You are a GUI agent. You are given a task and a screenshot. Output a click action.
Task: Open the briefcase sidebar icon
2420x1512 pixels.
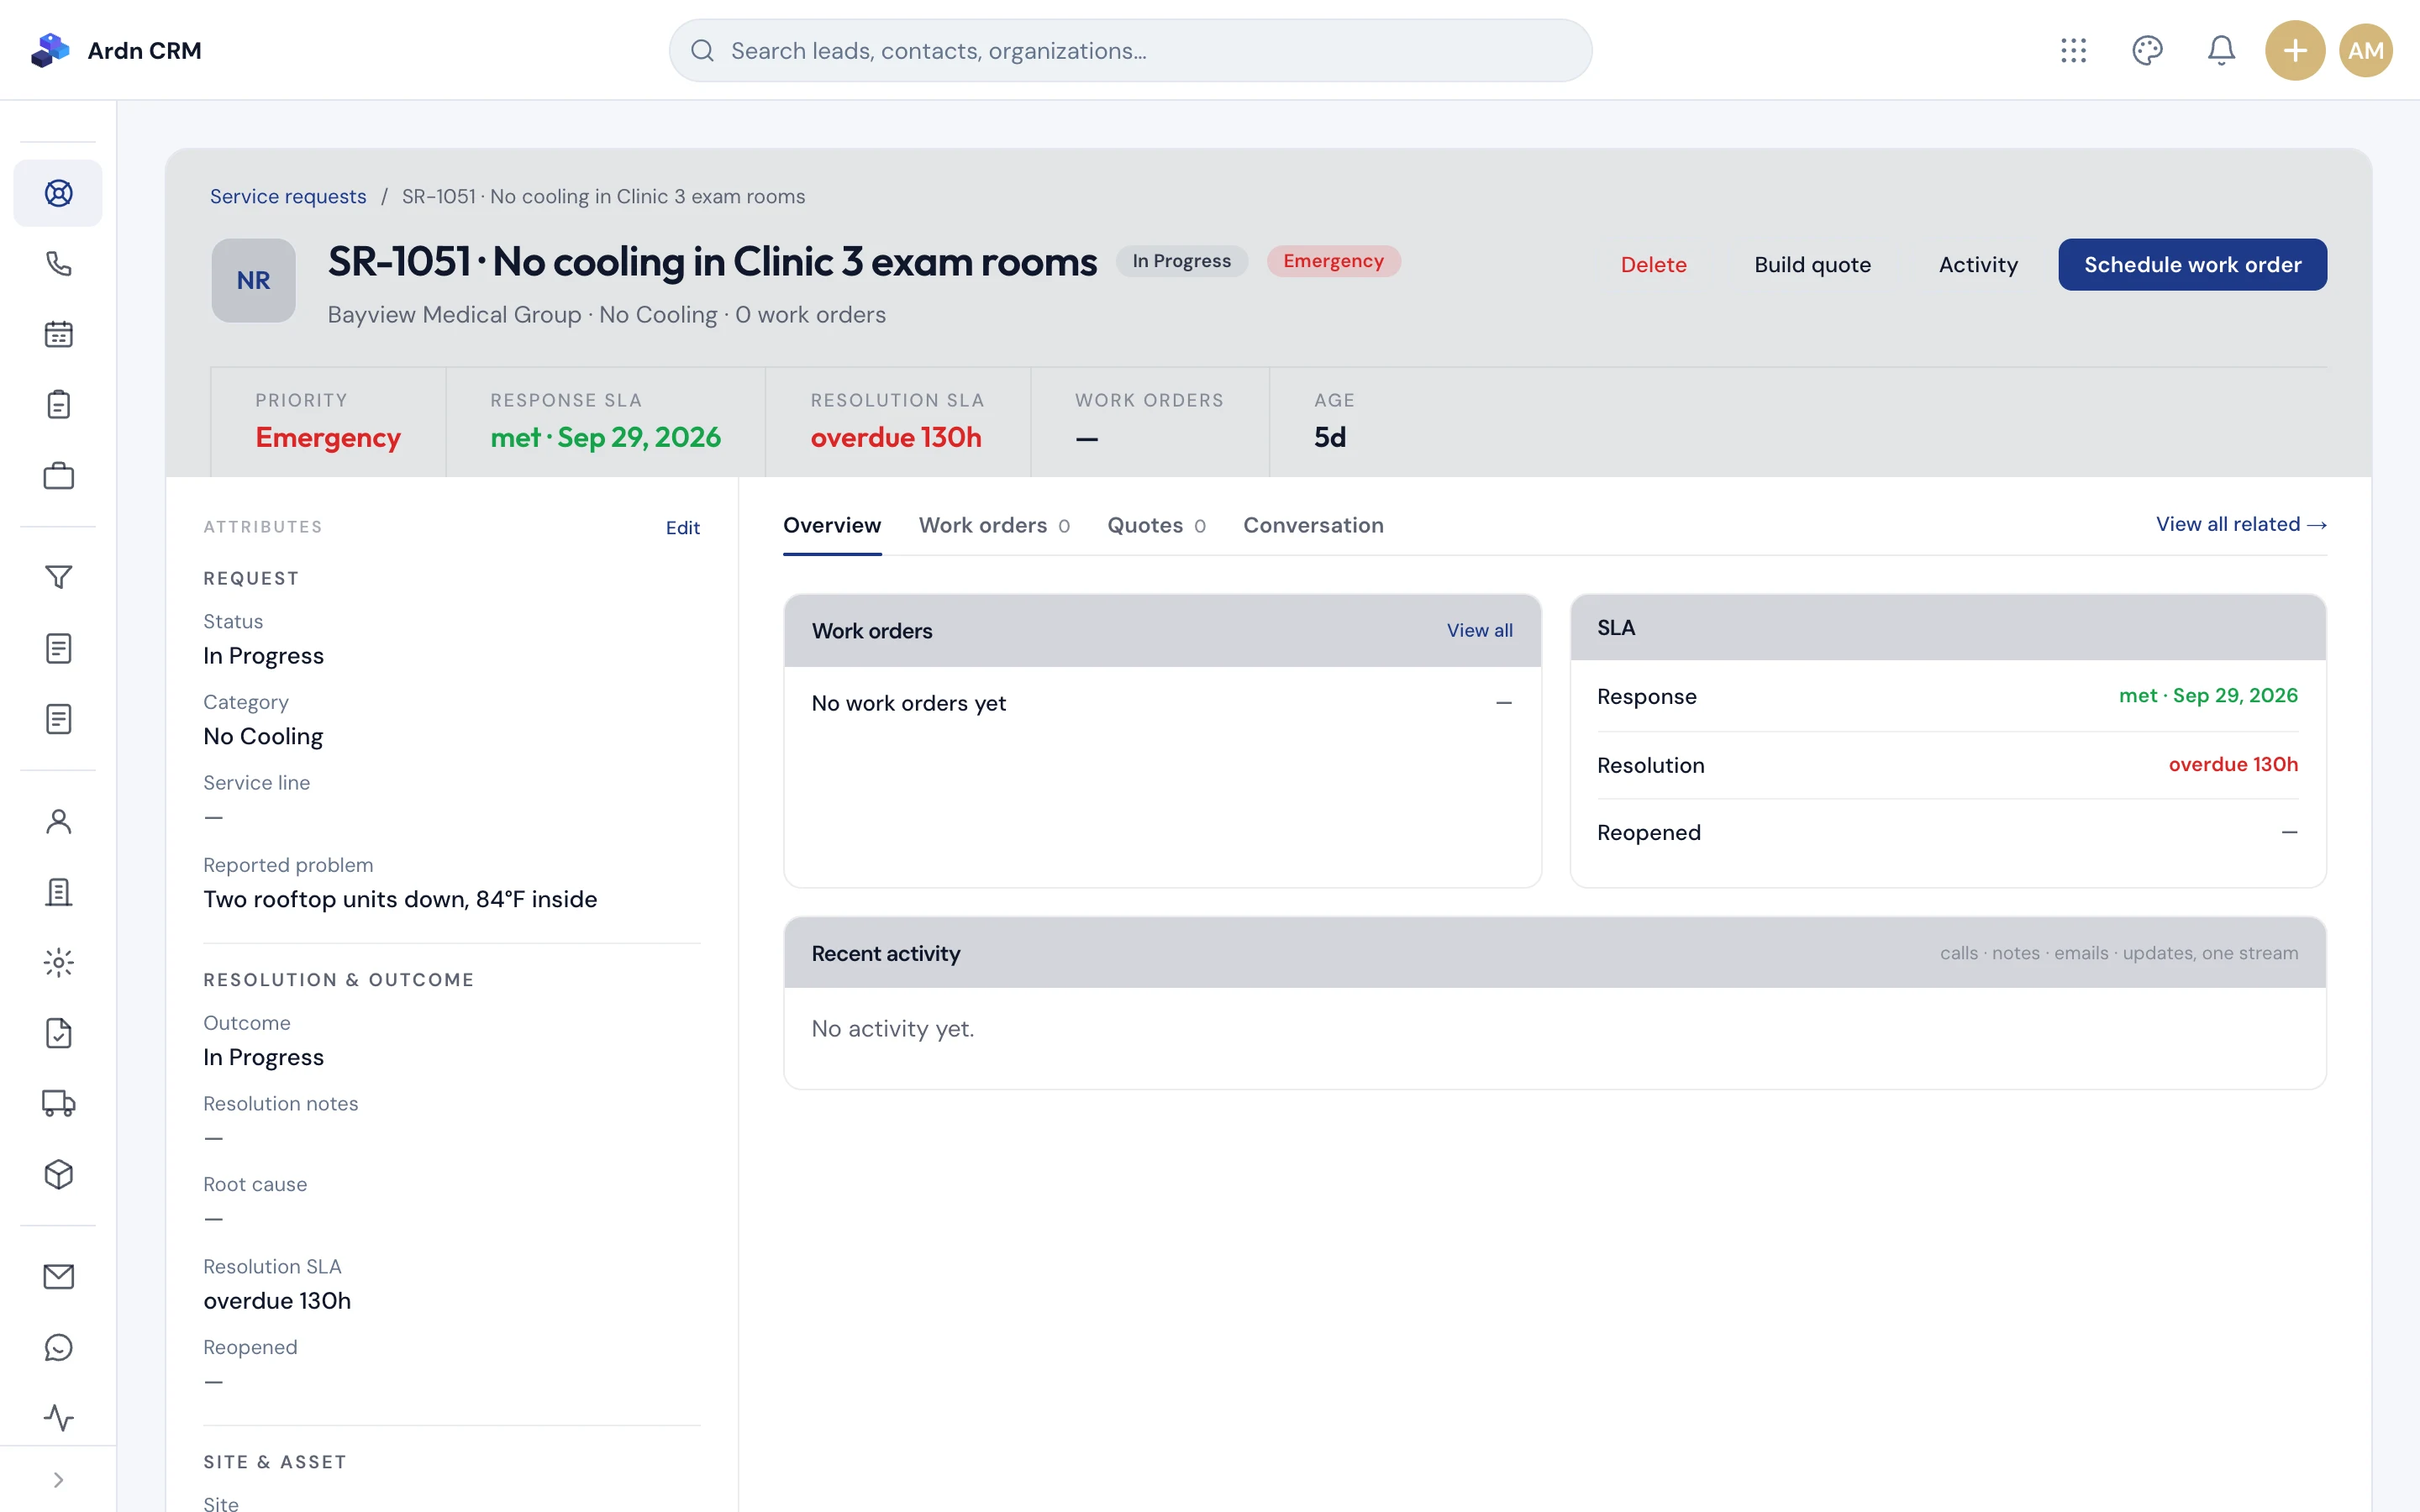(x=58, y=476)
